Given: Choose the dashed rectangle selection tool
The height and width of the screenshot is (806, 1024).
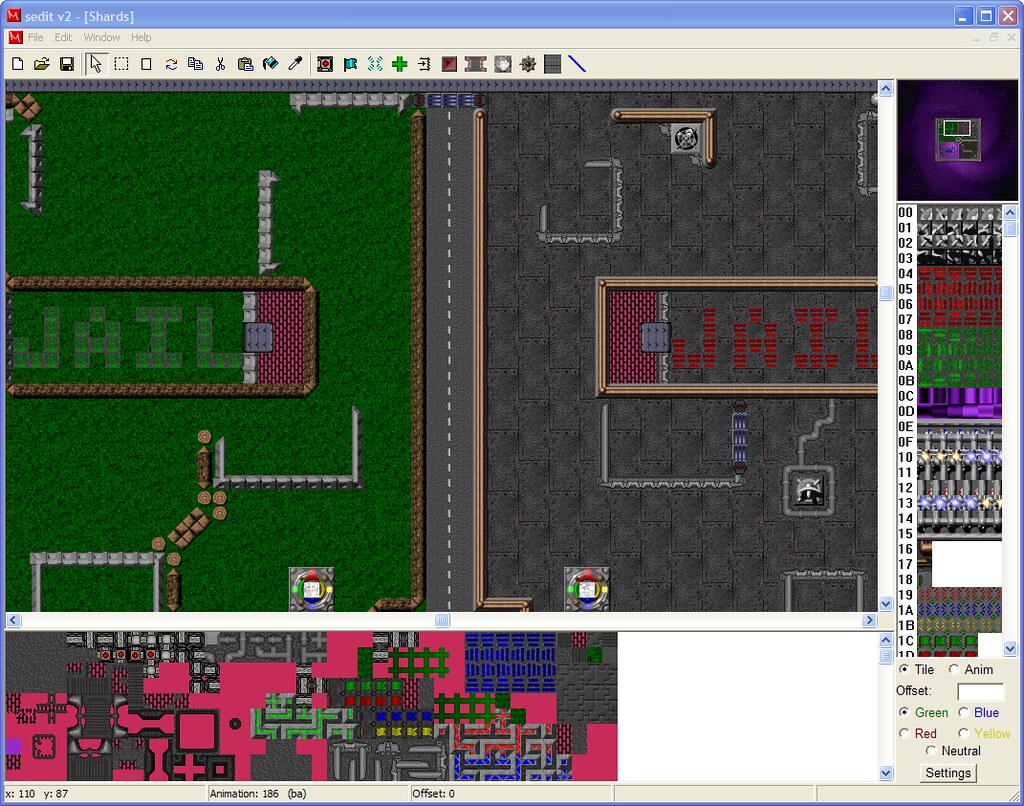Looking at the screenshot, I should [121, 64].
